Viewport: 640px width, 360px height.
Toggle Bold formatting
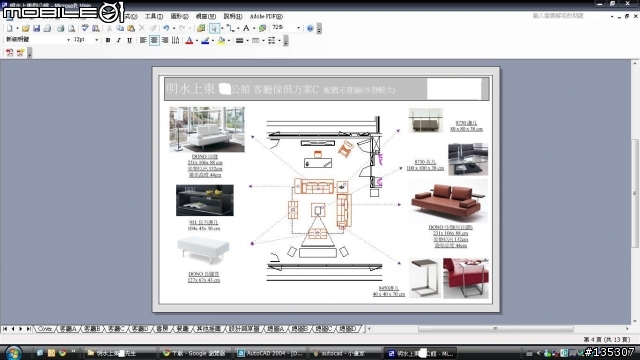click(108, 40)
